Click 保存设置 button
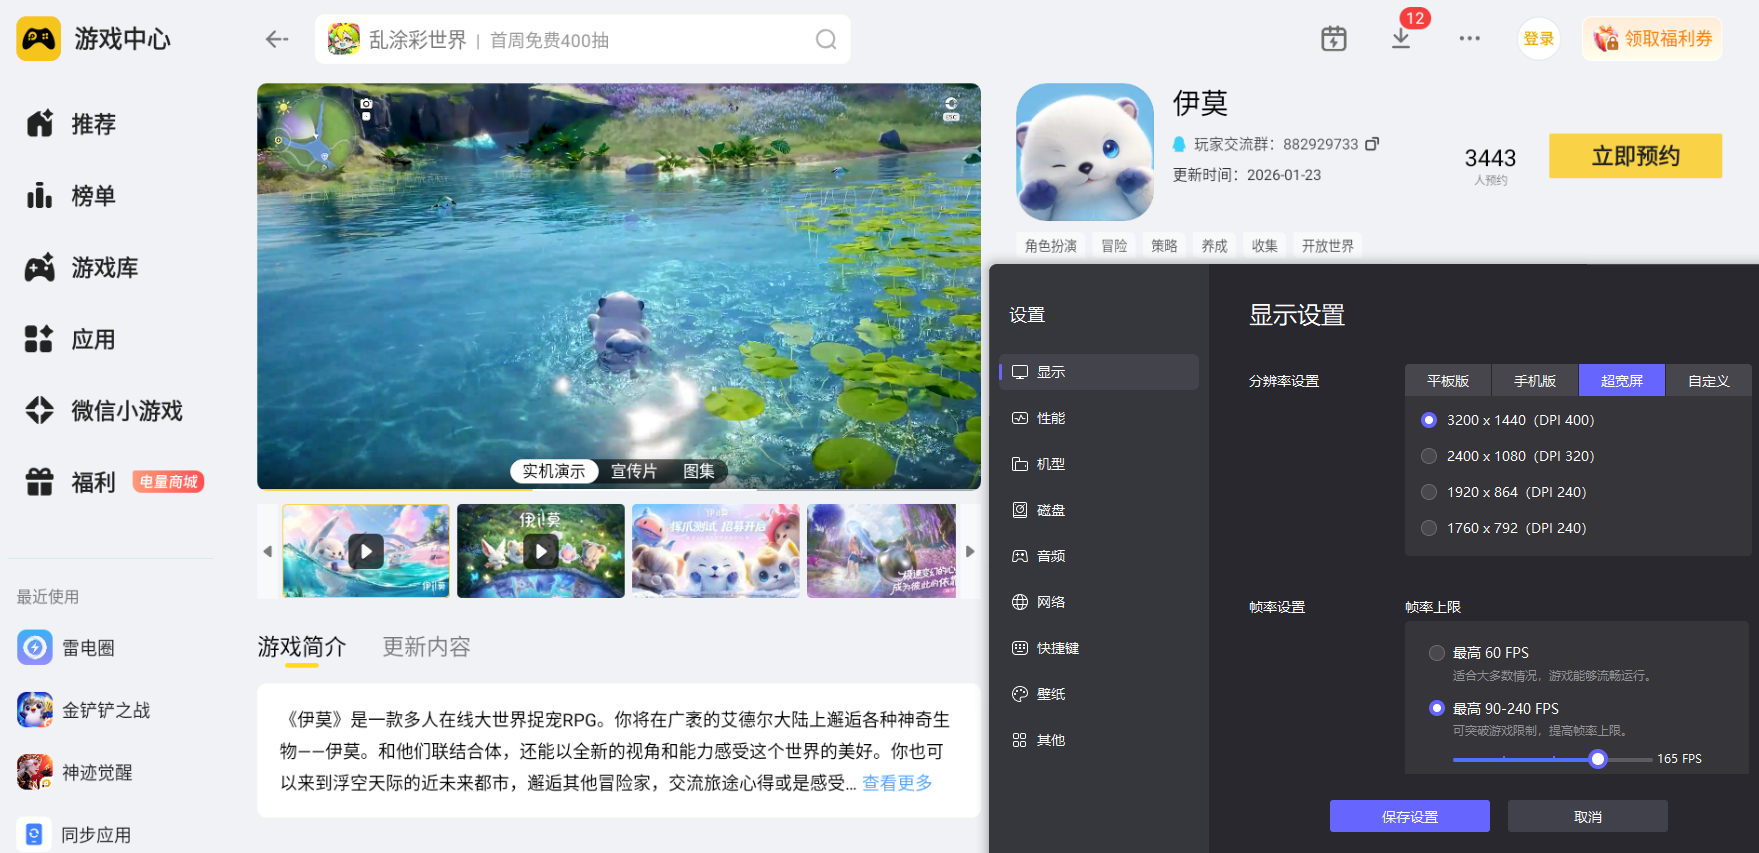Screen dimensions: 1759x853 point(1410,816)
